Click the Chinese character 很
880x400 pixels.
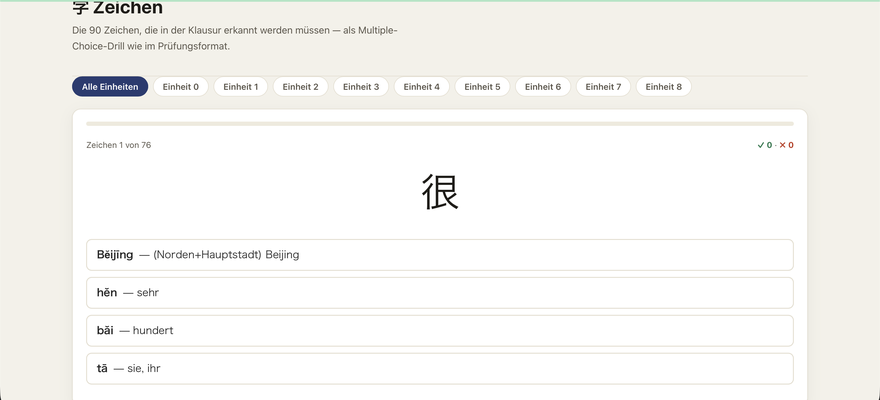point(440,192)
